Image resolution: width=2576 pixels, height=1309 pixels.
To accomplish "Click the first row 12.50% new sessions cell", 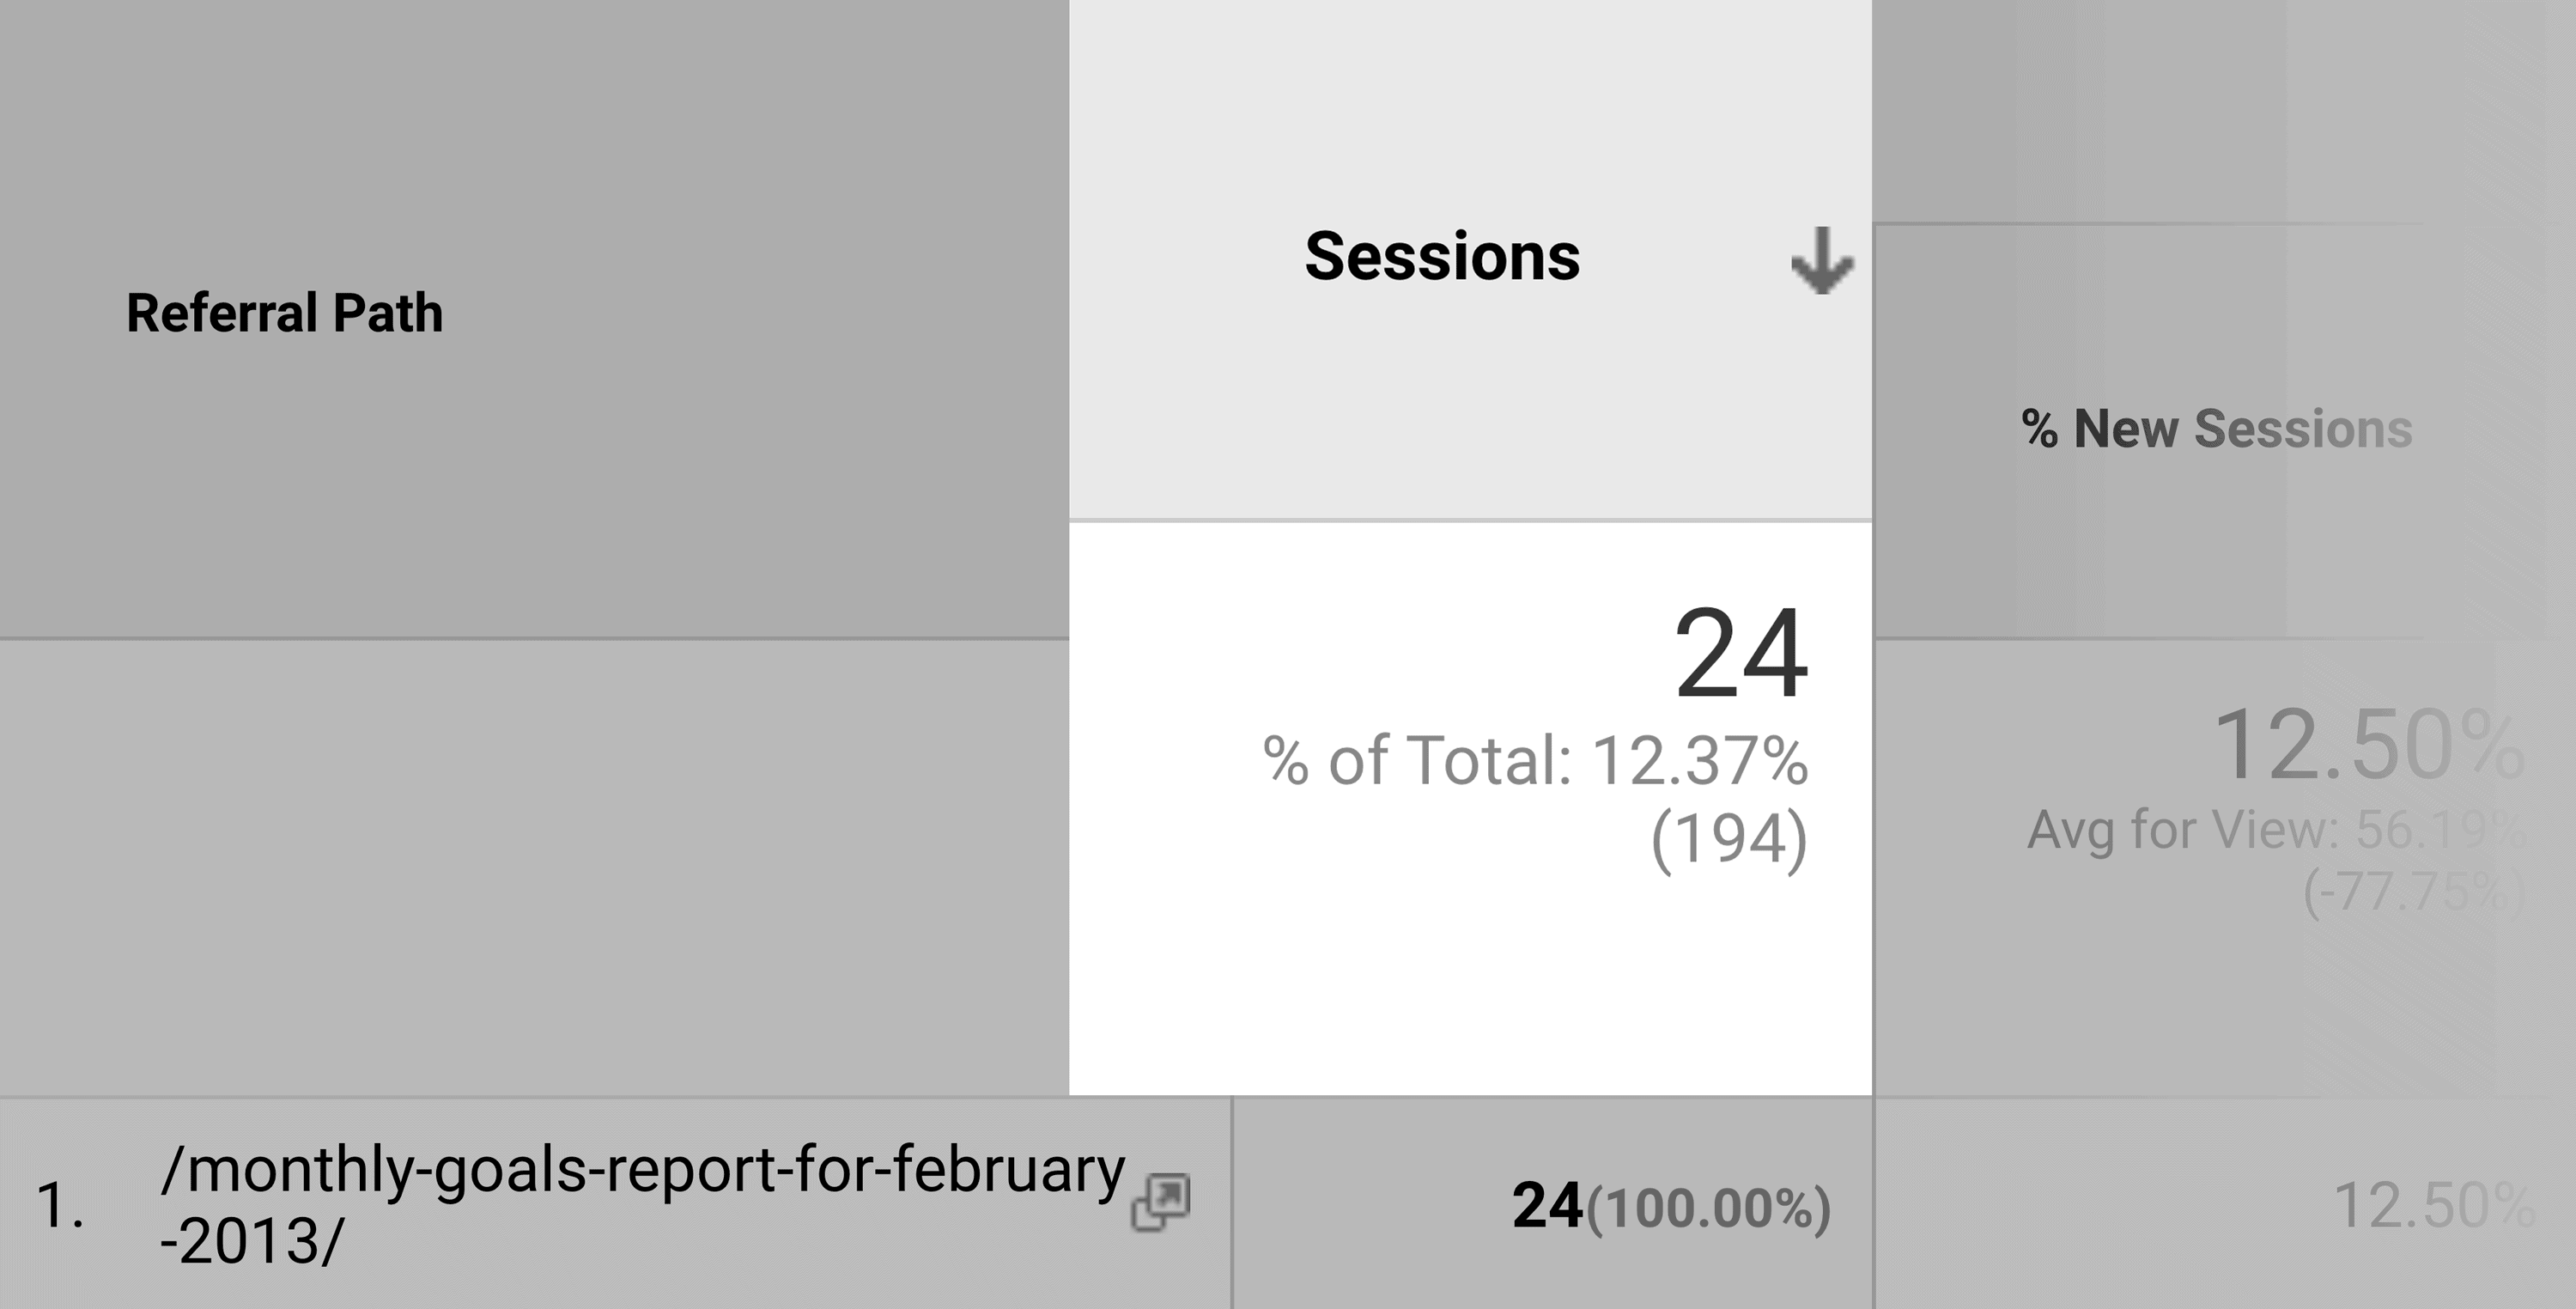I will [2434, 1206].
